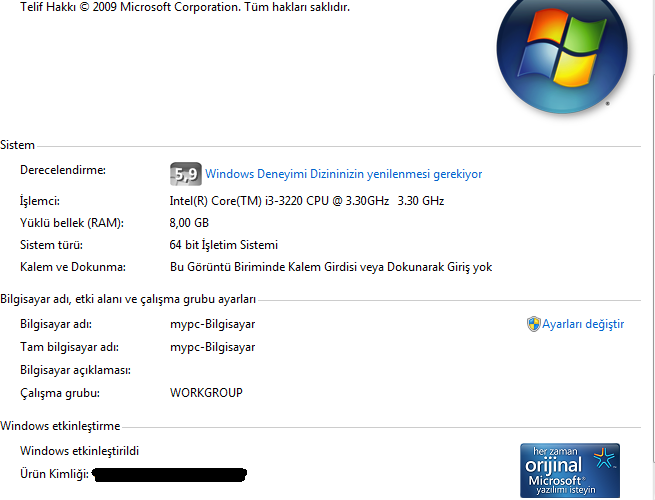Screen dimensions: 655x500
Task: Select the 8,00 GB RAM value
Action: [189, 223]
